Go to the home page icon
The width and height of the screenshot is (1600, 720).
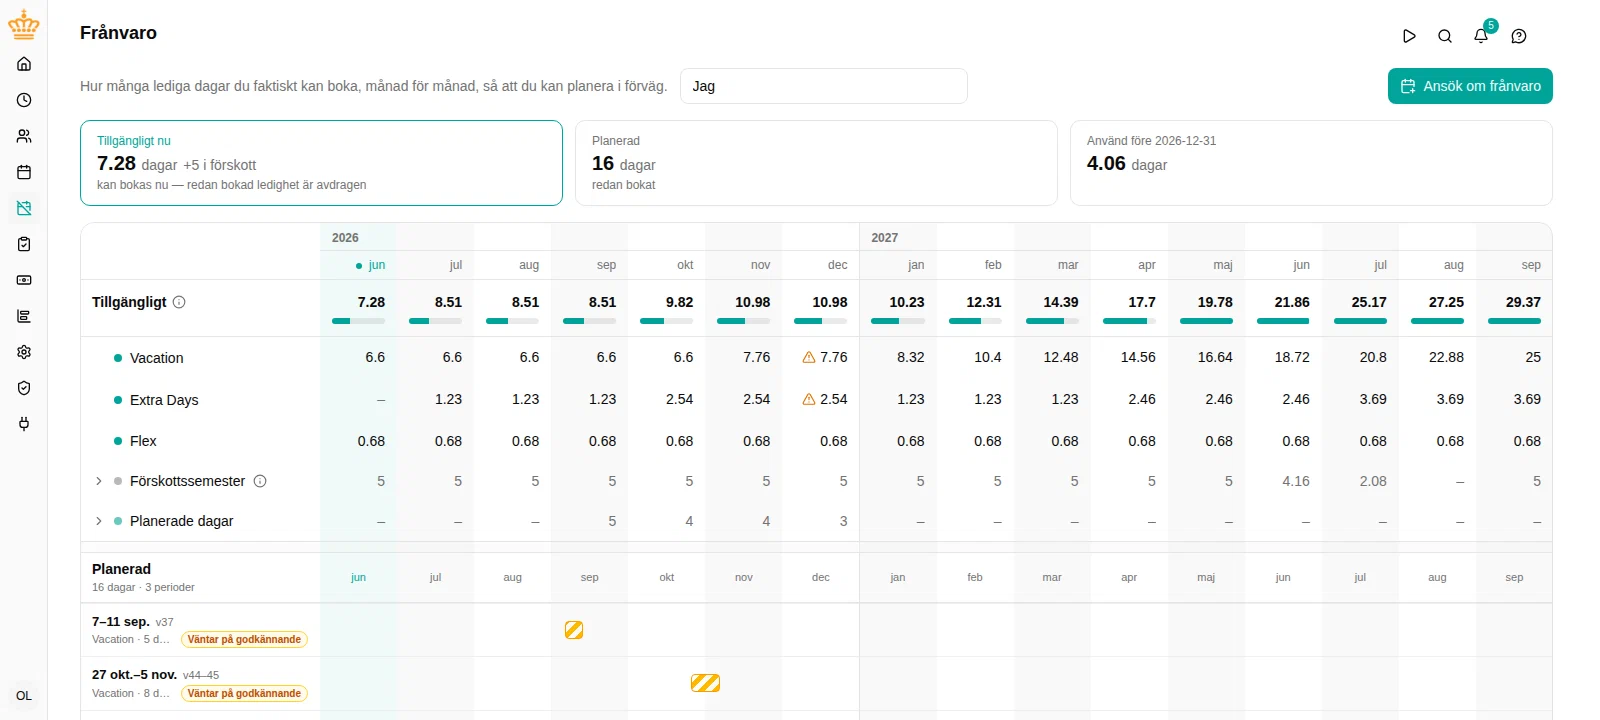(24, 64)
